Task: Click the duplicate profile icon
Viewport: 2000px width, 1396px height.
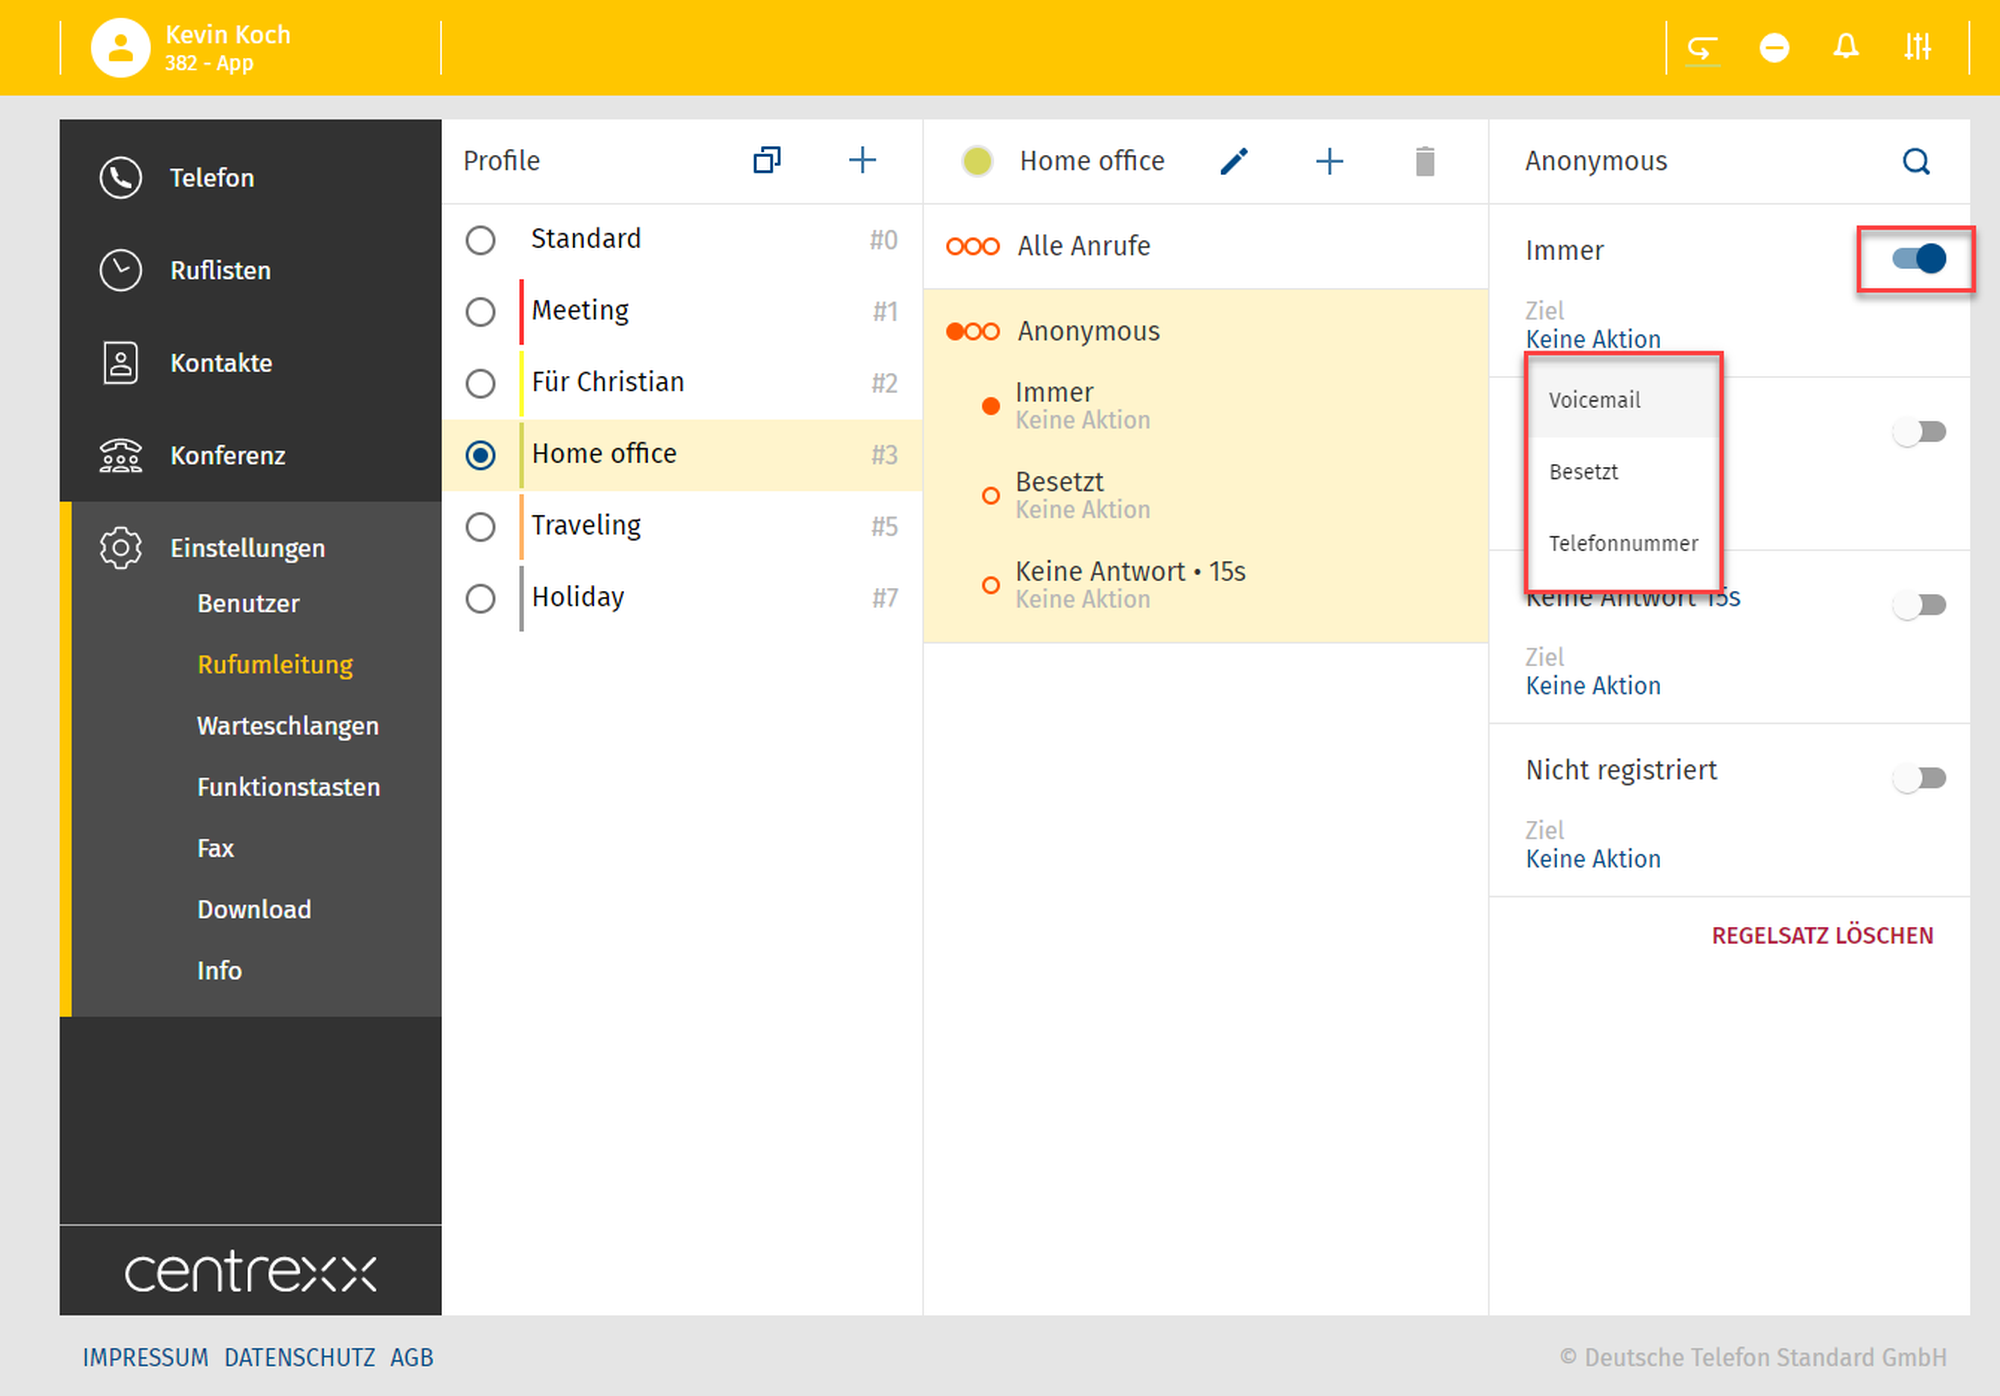Action: coord(766,160)
